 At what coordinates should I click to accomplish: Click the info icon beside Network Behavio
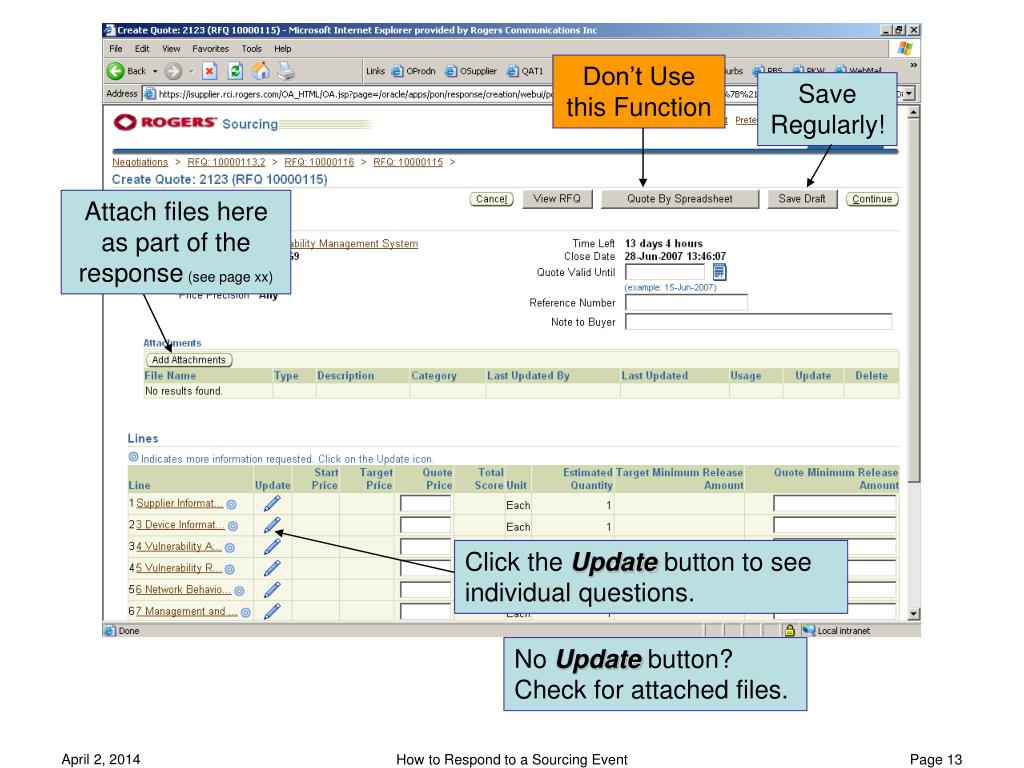click(x=240, y=590)
